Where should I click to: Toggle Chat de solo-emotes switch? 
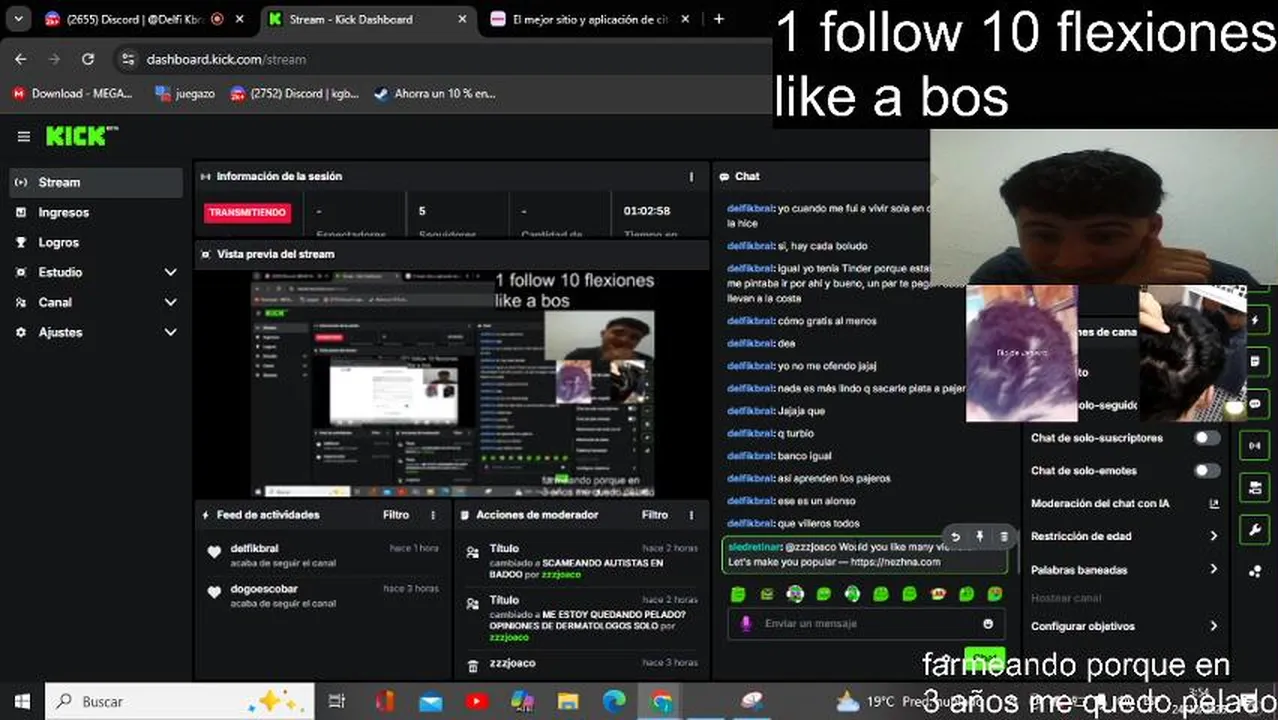(x=1207, y=470)
